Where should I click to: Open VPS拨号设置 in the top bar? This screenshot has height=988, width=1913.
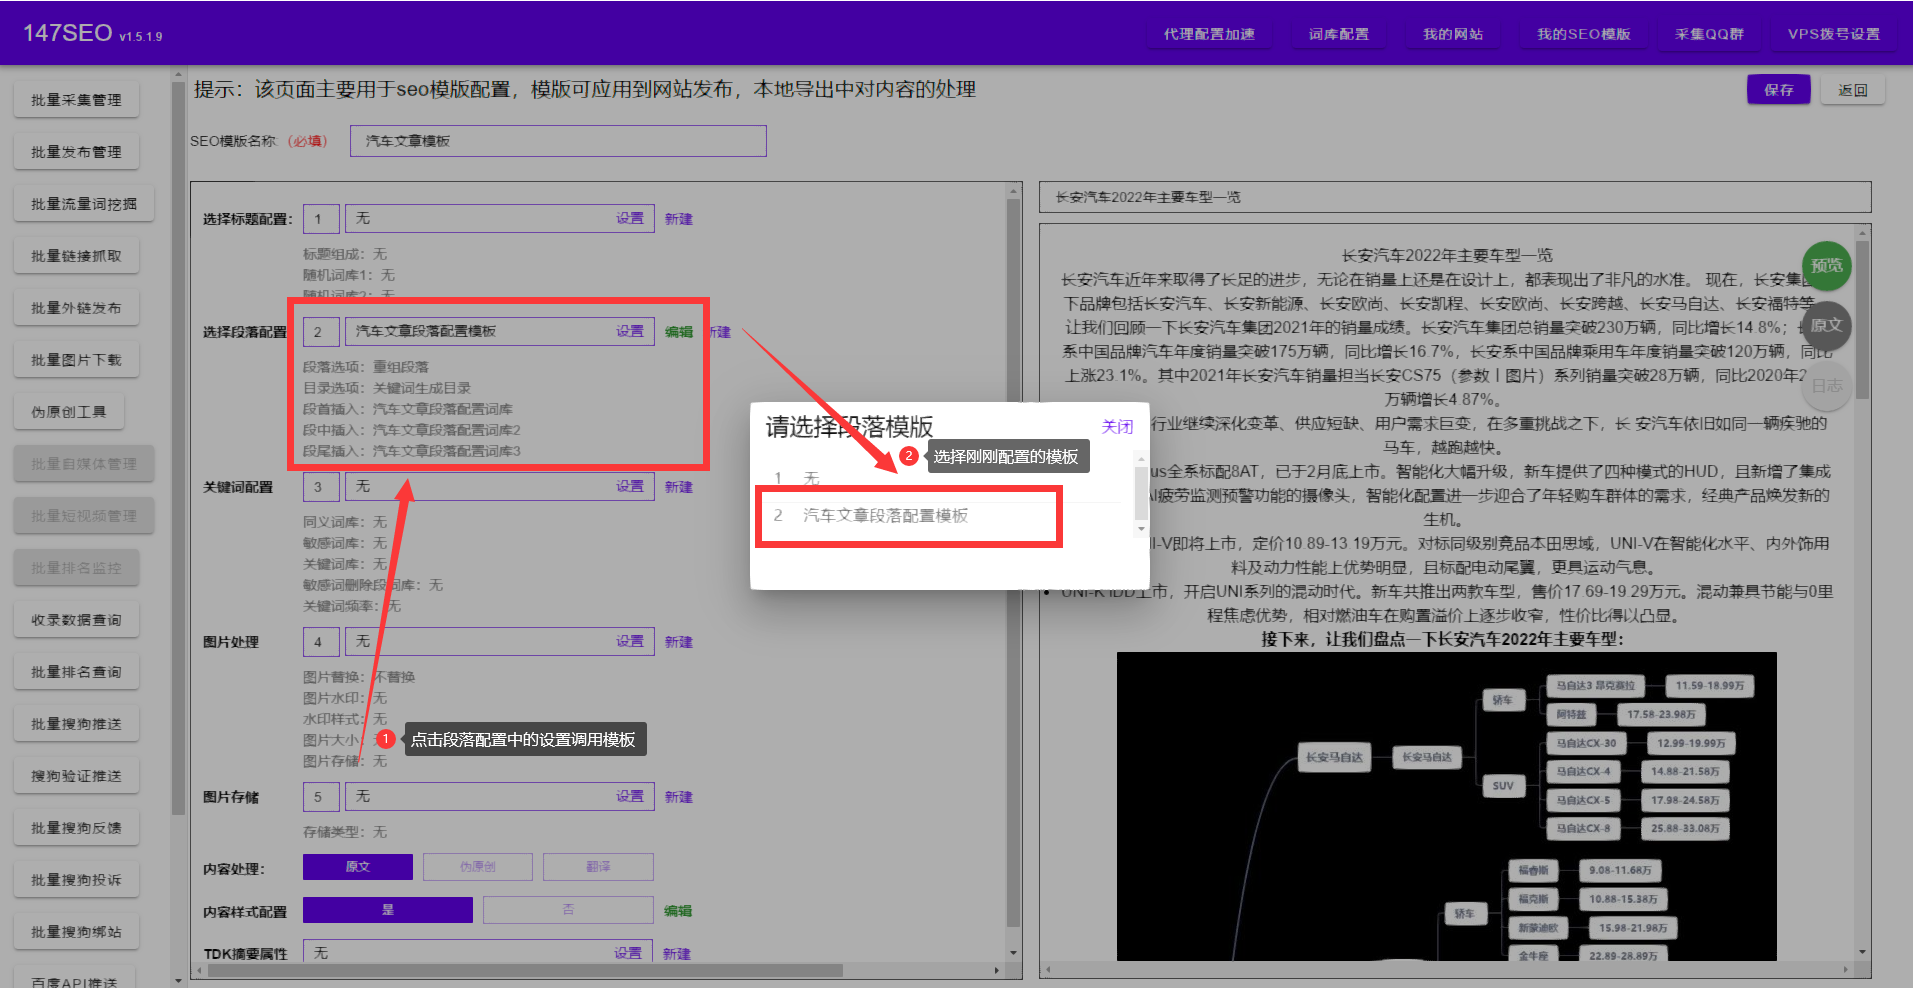pos(1833,34)
